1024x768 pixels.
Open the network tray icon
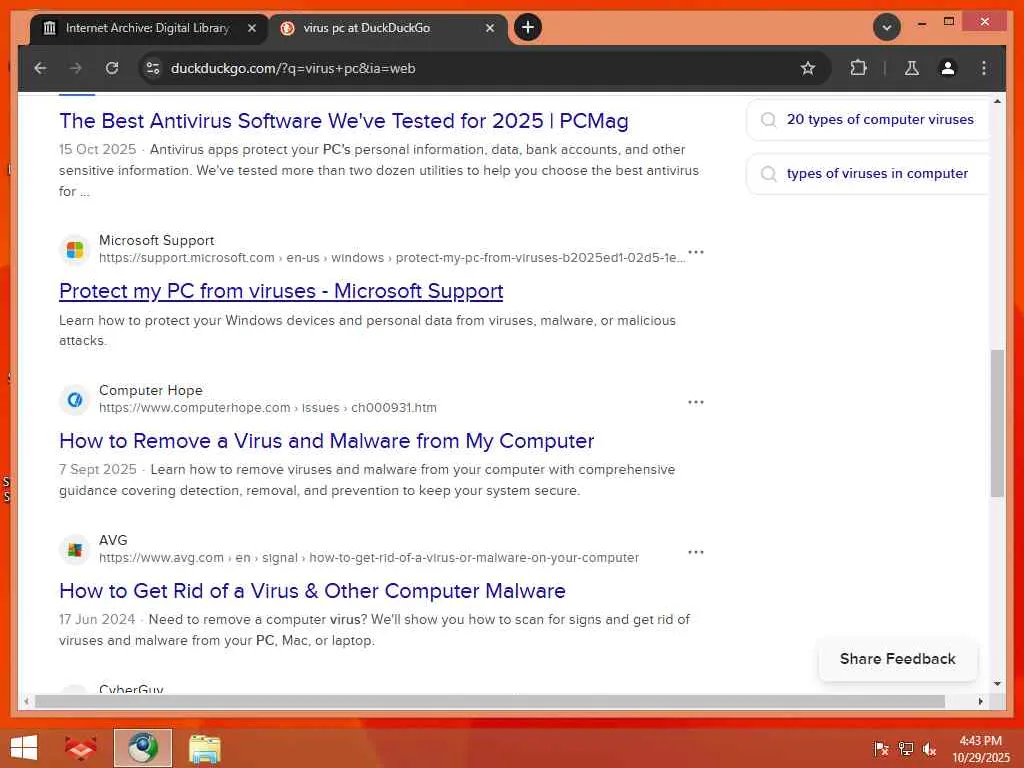tap(906, 749)
